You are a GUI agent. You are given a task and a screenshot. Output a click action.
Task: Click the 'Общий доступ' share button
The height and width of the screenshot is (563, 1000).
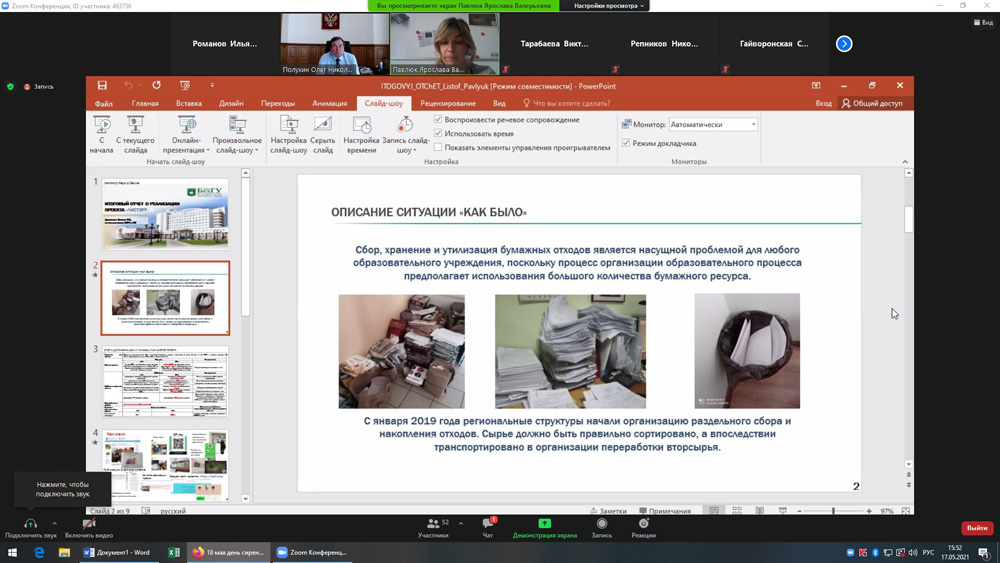click(x=872, y=103)
